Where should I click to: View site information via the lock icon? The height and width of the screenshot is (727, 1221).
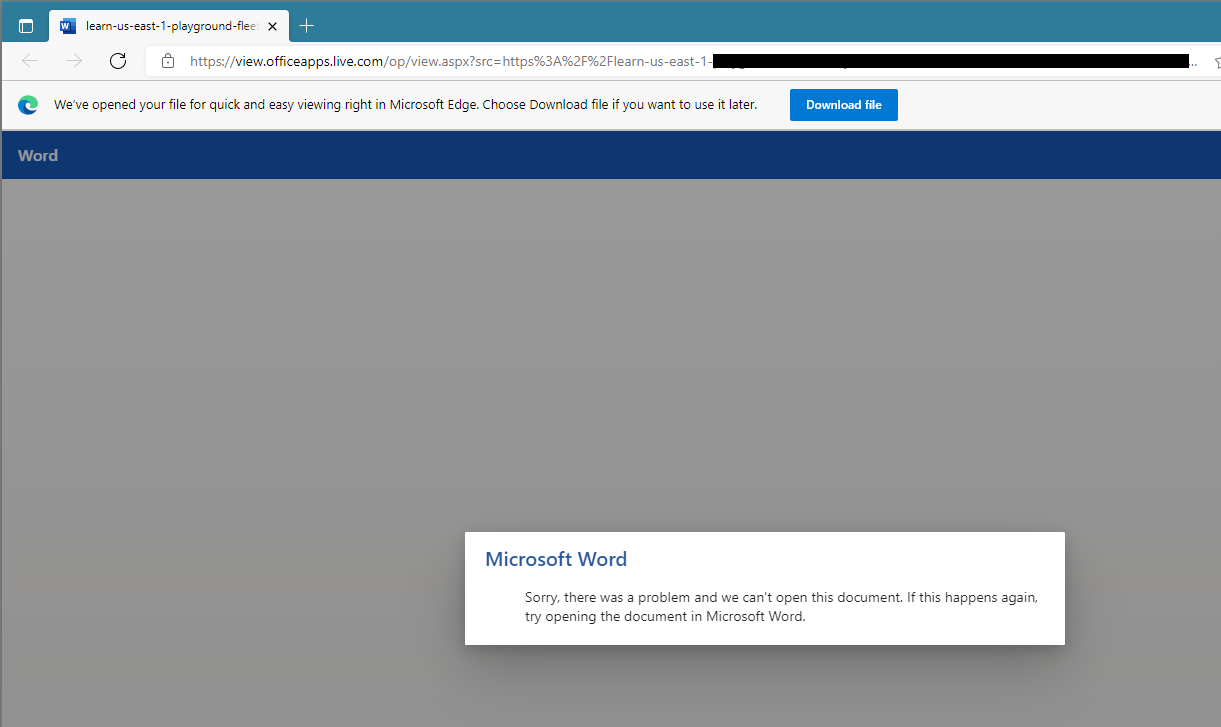point(168,61)
